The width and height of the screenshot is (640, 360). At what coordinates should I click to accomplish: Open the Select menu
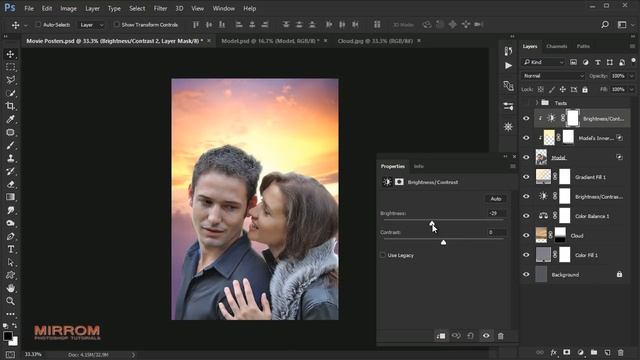pos(137,8)
